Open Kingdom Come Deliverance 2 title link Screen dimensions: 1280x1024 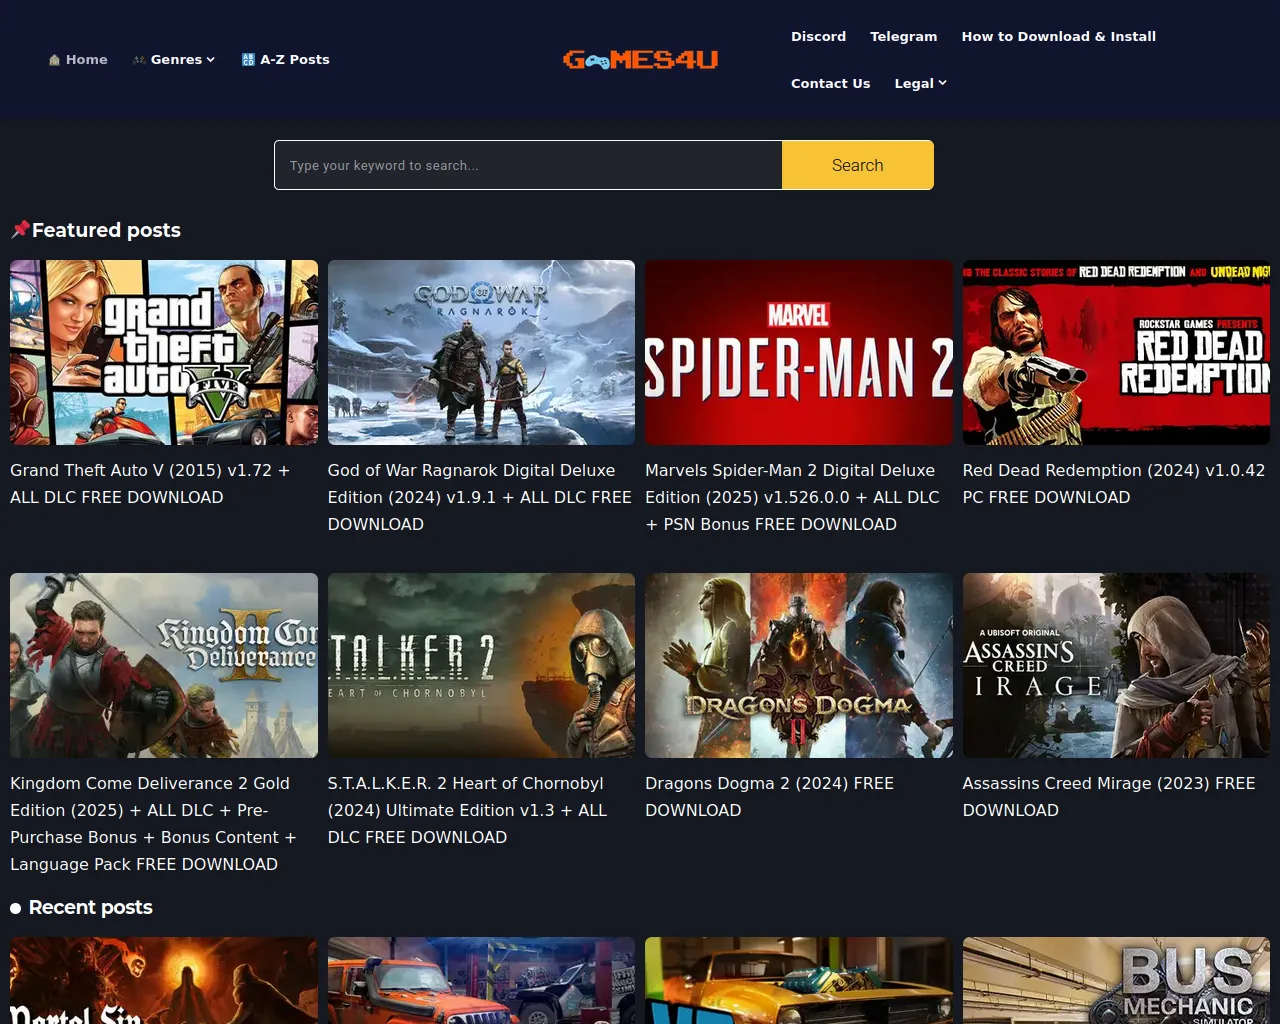pyautogui.click(x=153, y=824)
